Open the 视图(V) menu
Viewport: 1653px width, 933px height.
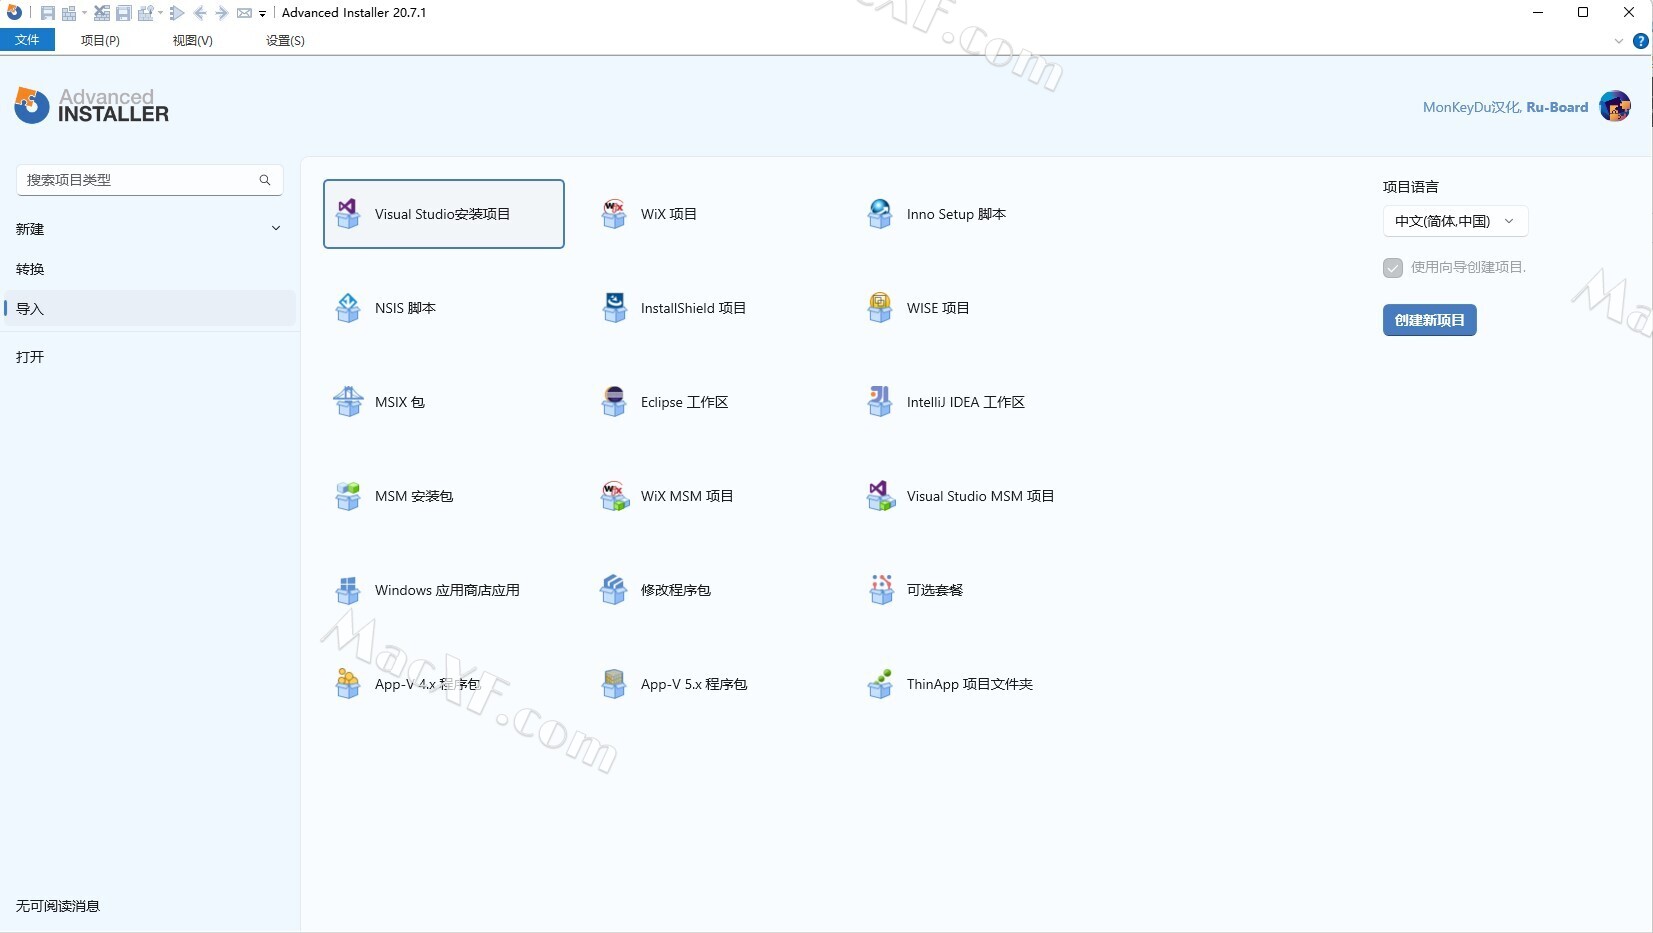(192, 40)
